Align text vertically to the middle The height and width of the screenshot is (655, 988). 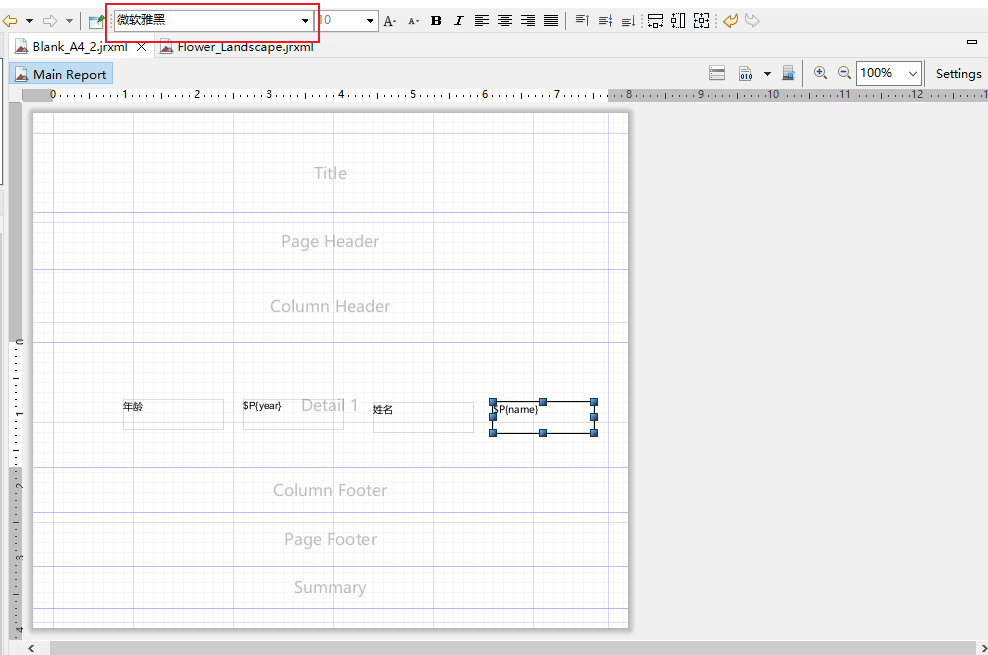(x=606, y=21)
